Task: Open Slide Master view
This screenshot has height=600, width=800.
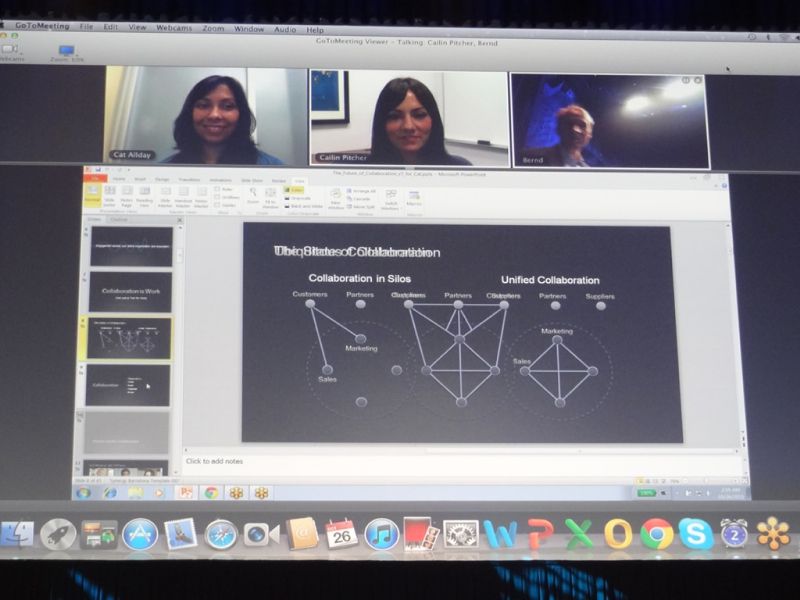Action: (x=165, y=197)
